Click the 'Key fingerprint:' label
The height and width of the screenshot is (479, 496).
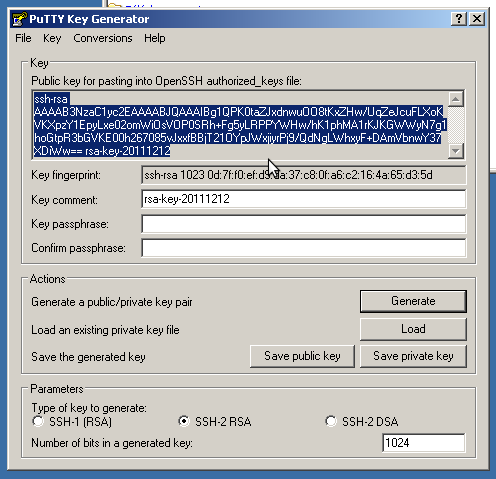[x=66, y=175]
